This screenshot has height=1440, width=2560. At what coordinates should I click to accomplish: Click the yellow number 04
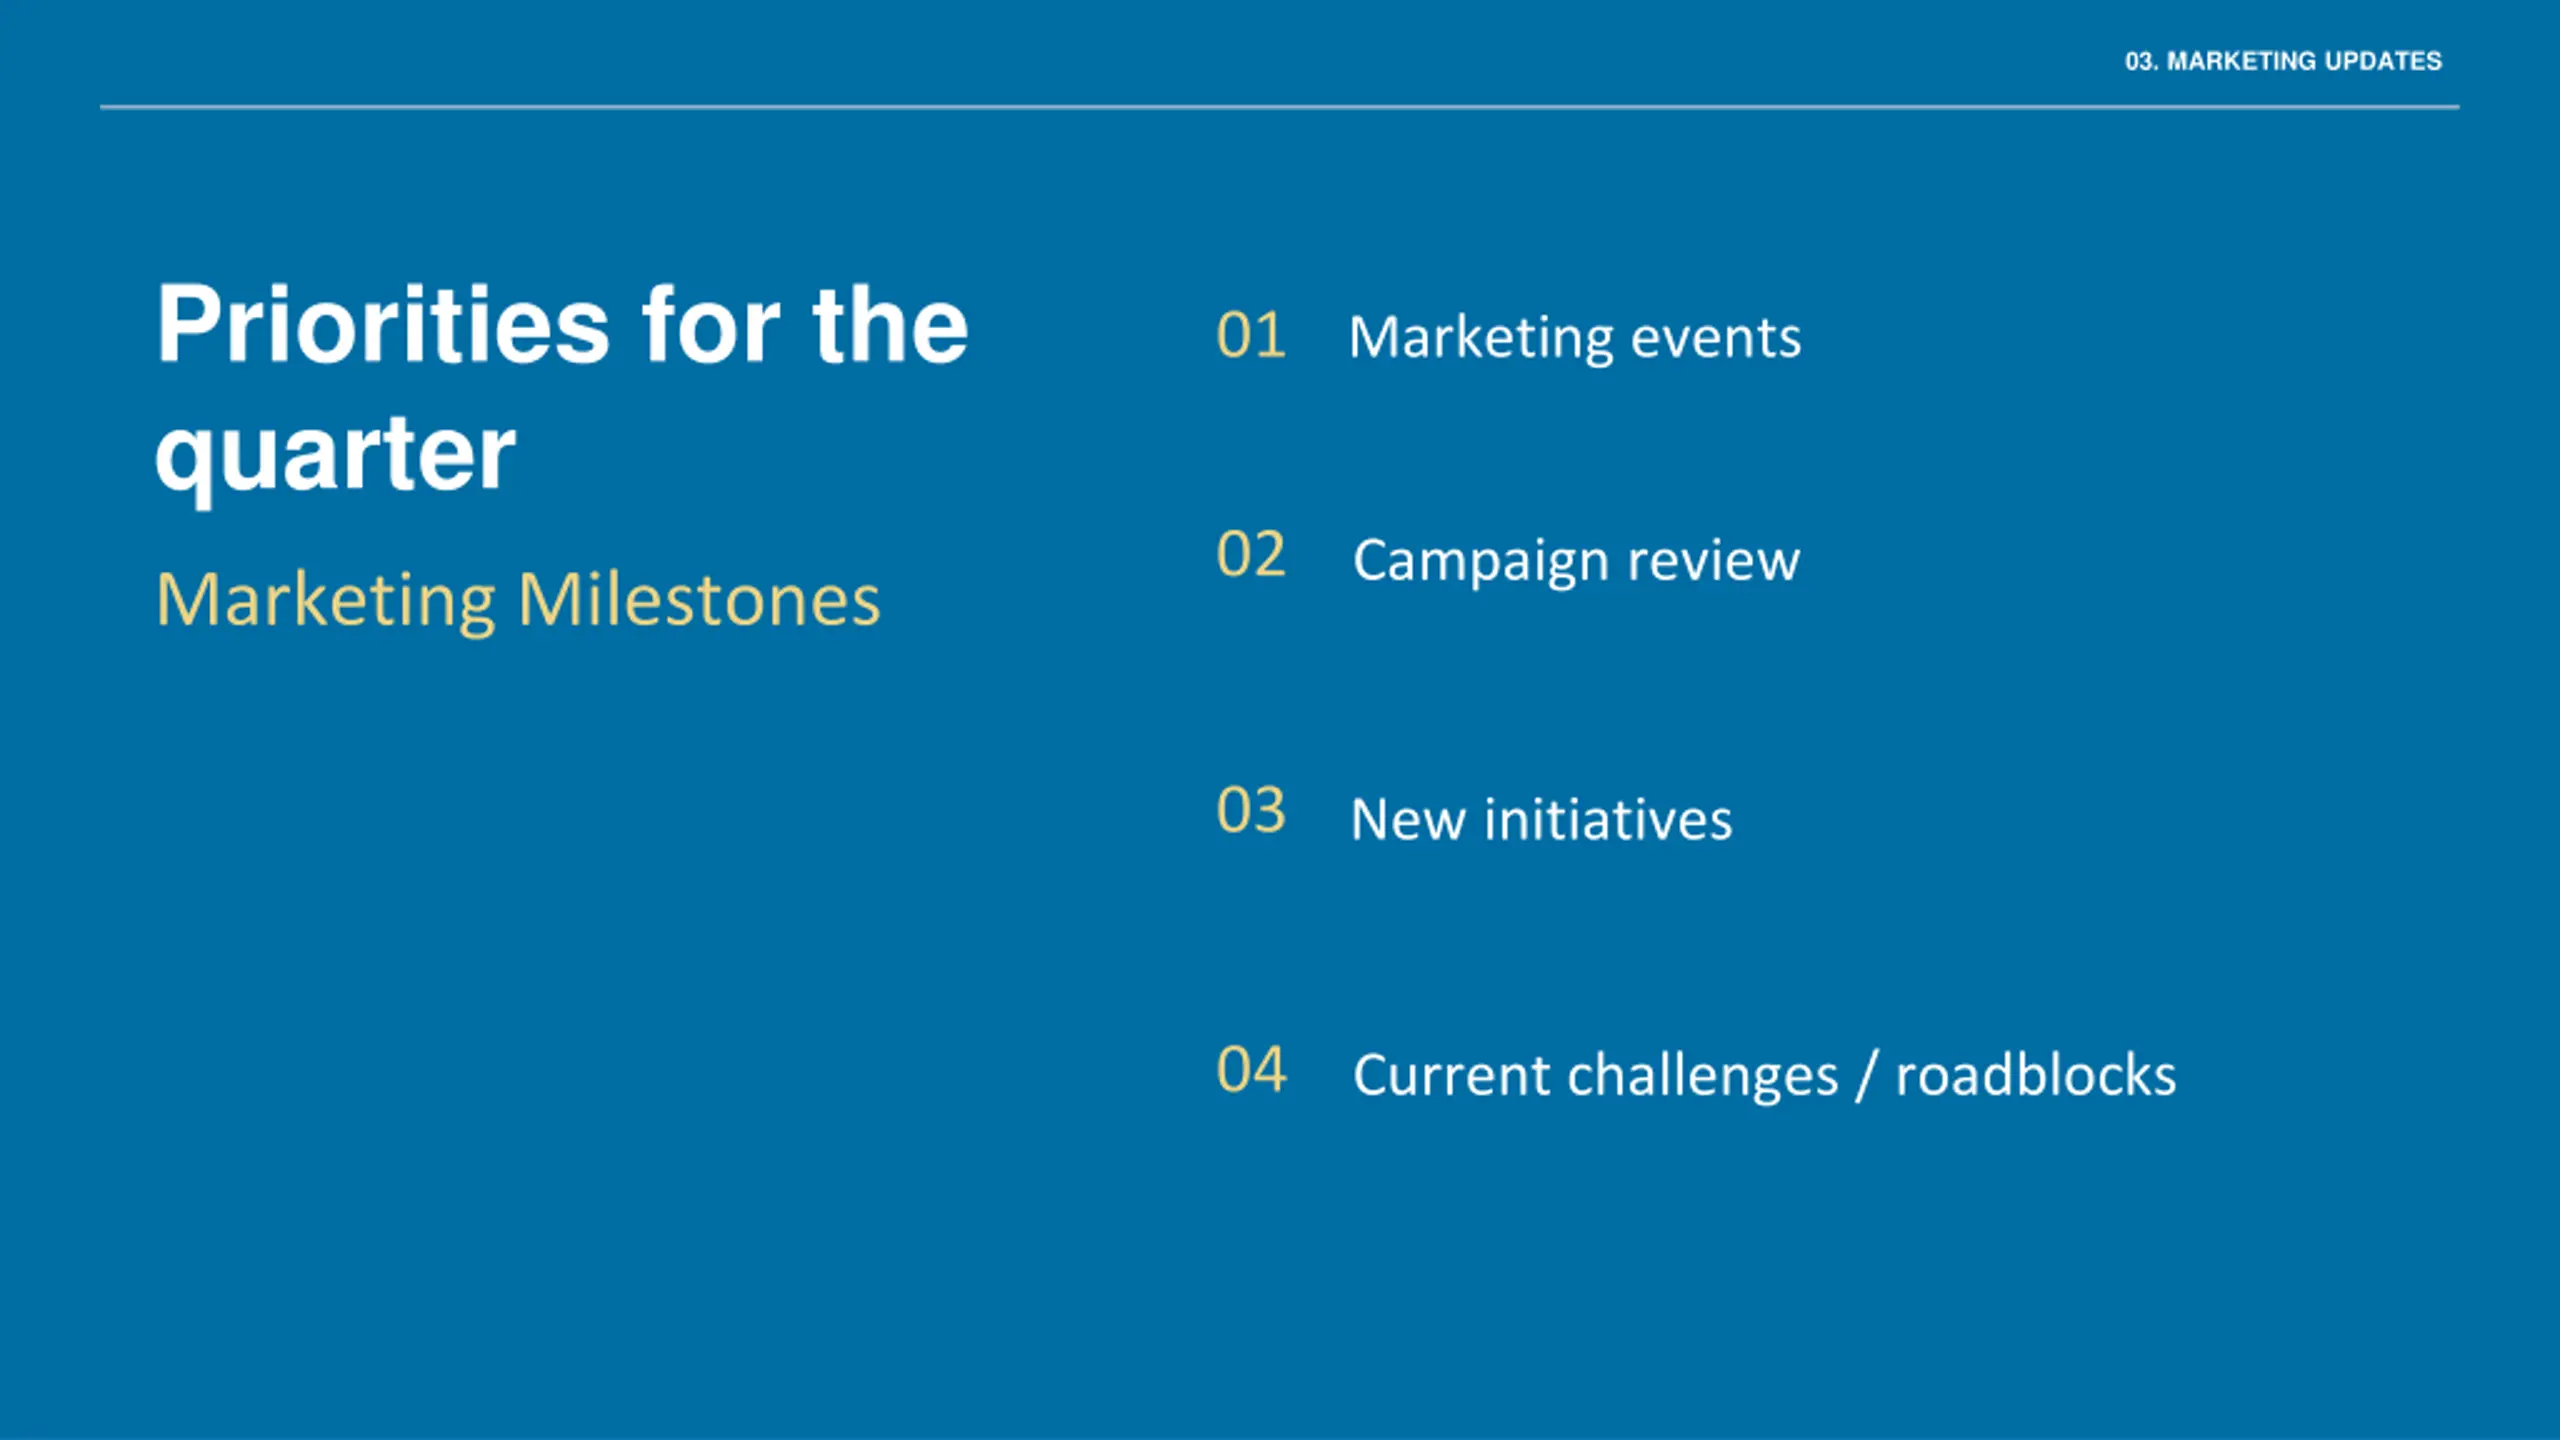point(1250,1071)
